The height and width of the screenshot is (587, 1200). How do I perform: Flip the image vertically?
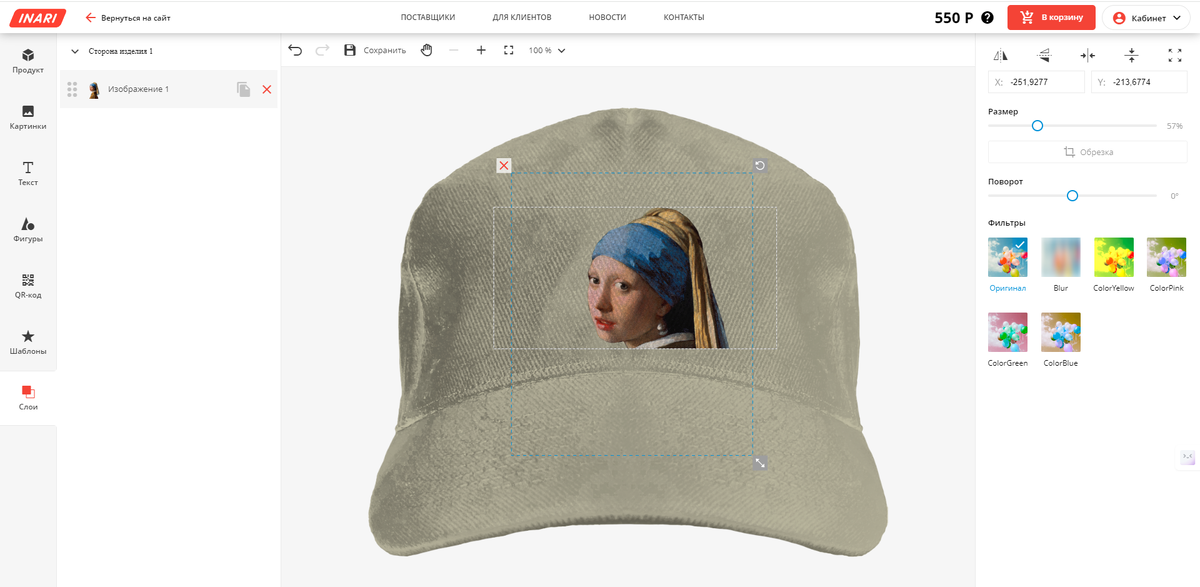tap(1044, 55)
